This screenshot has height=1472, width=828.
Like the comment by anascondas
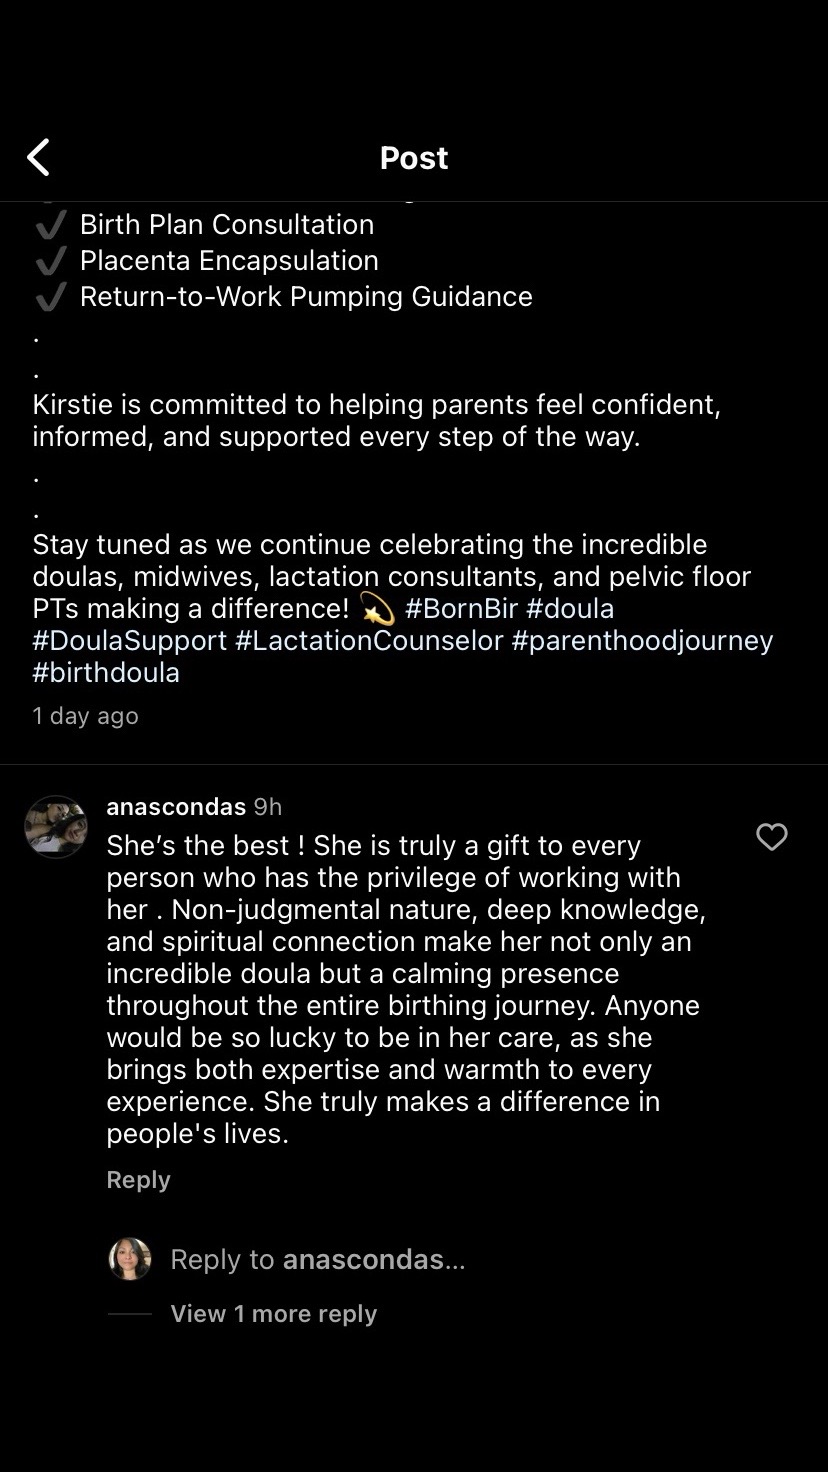771,837
